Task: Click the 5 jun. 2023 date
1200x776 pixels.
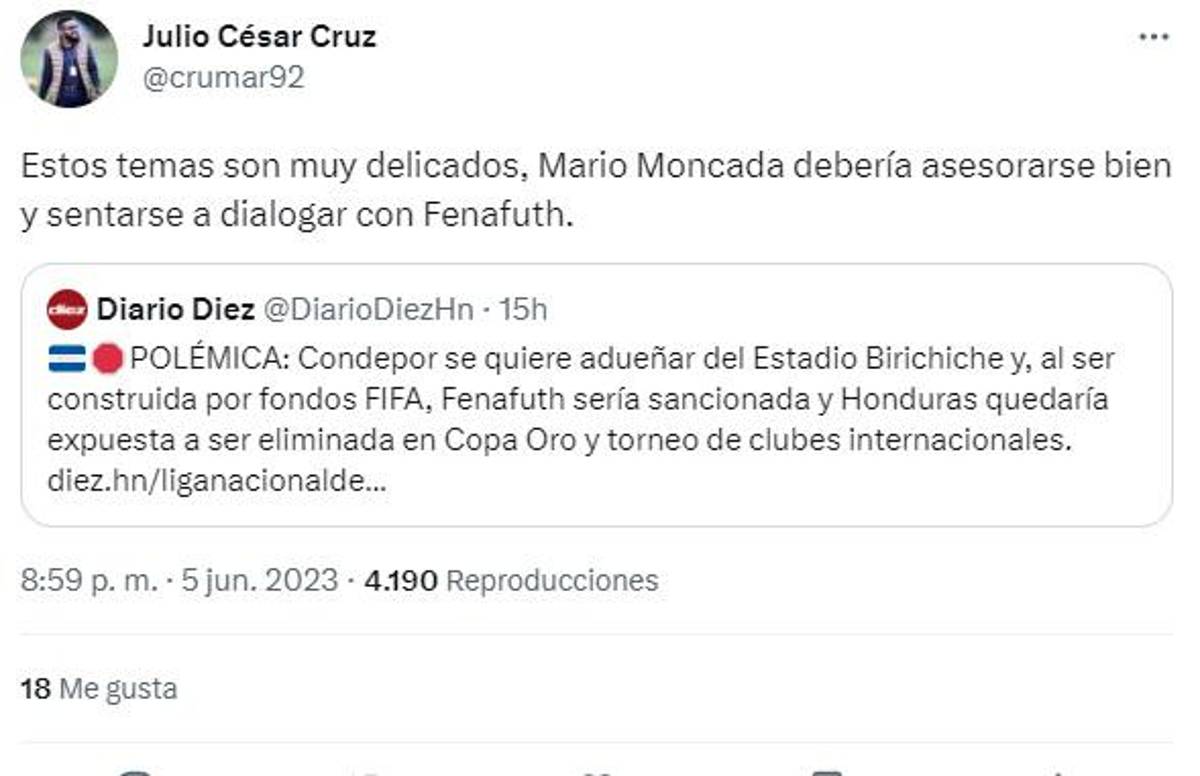Action: coord(259,580)
